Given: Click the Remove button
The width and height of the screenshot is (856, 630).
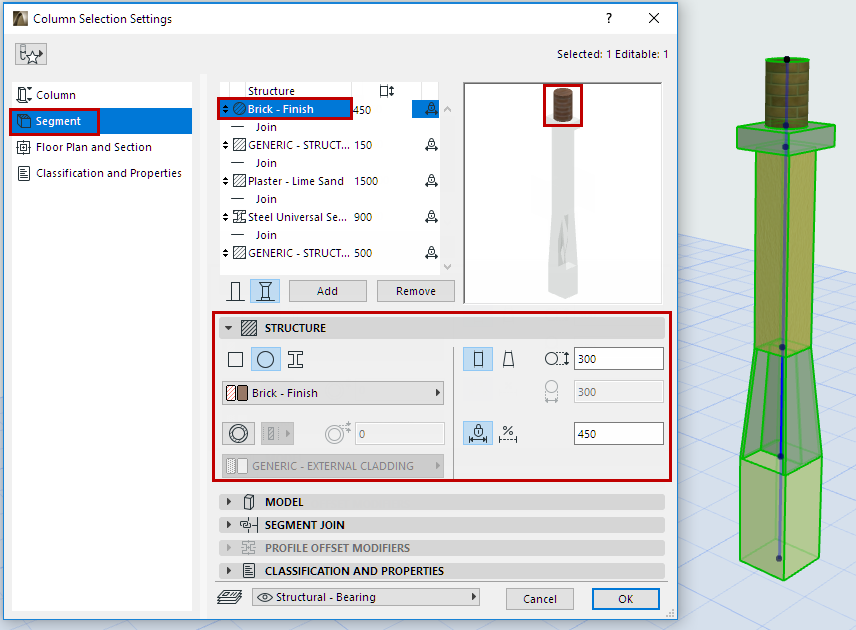Looking at the screenshot, I should click(x=416, y=290).
